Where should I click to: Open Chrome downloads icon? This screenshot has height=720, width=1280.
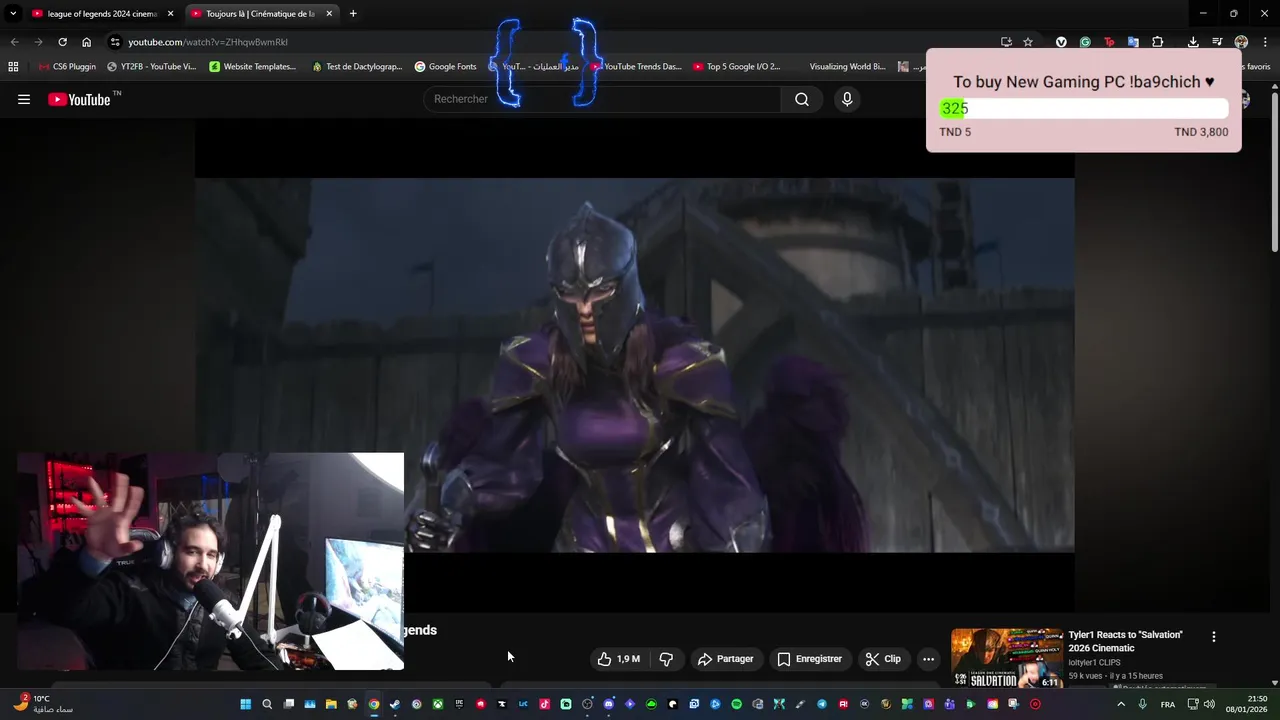(1193, 42)
